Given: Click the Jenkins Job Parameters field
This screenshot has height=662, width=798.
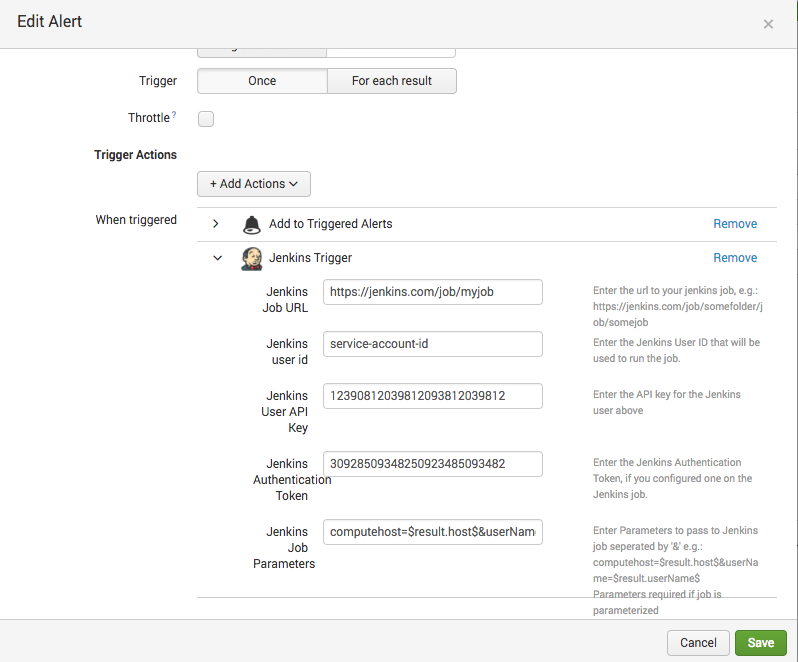Looking at the screenshot, I should click(x=432, y=532).
